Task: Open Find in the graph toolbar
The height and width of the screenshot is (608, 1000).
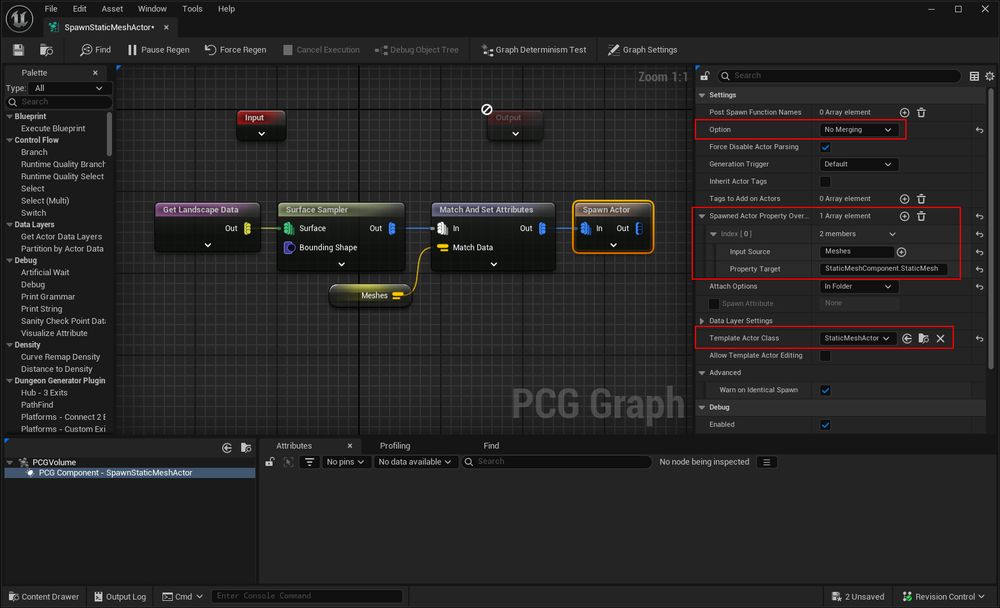Action: [x=96, y=50]
